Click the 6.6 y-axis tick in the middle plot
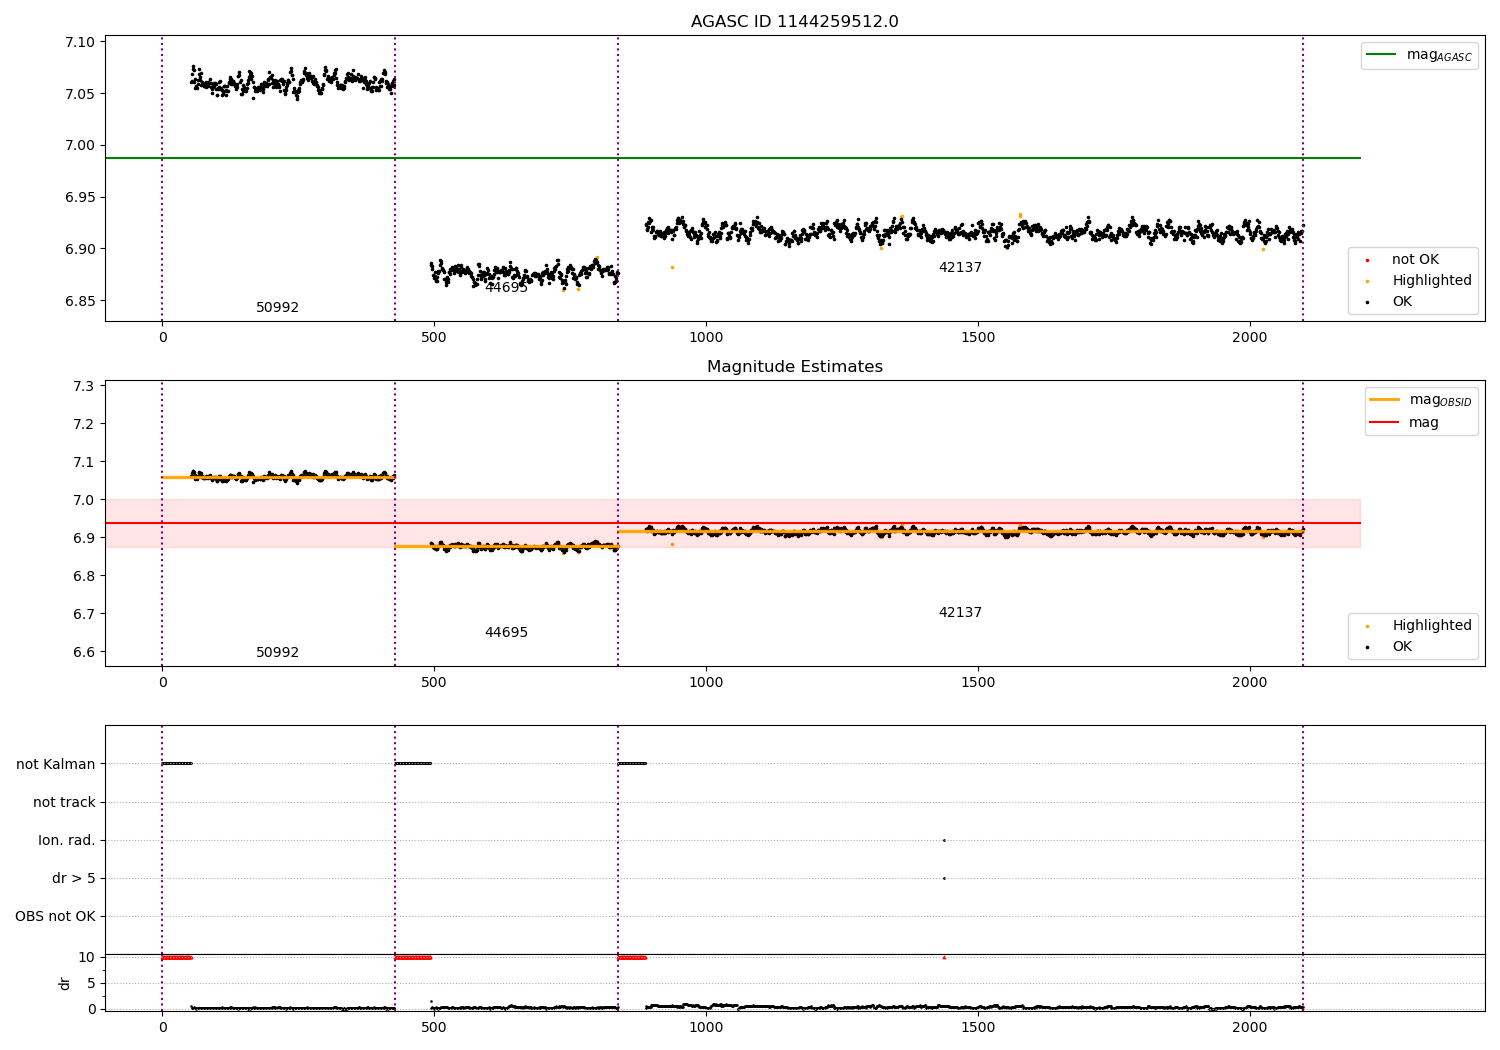 (84, 653)
